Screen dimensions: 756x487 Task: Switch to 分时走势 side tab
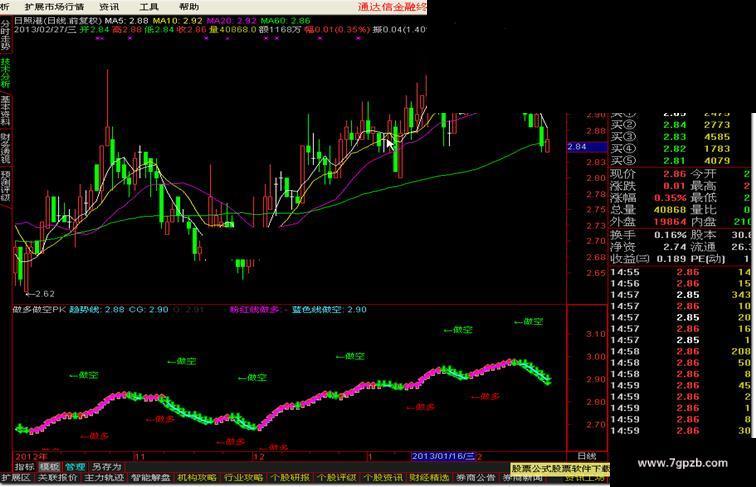click(5, 35)
